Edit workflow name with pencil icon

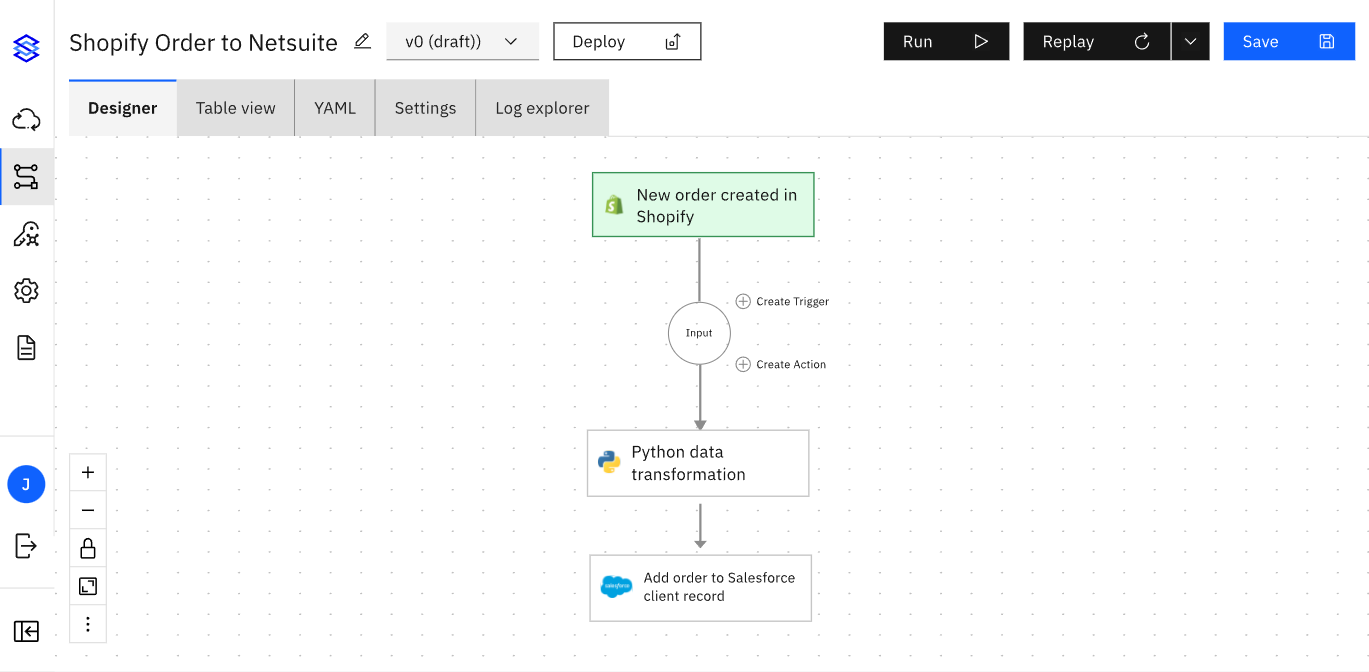pos(362,42)
